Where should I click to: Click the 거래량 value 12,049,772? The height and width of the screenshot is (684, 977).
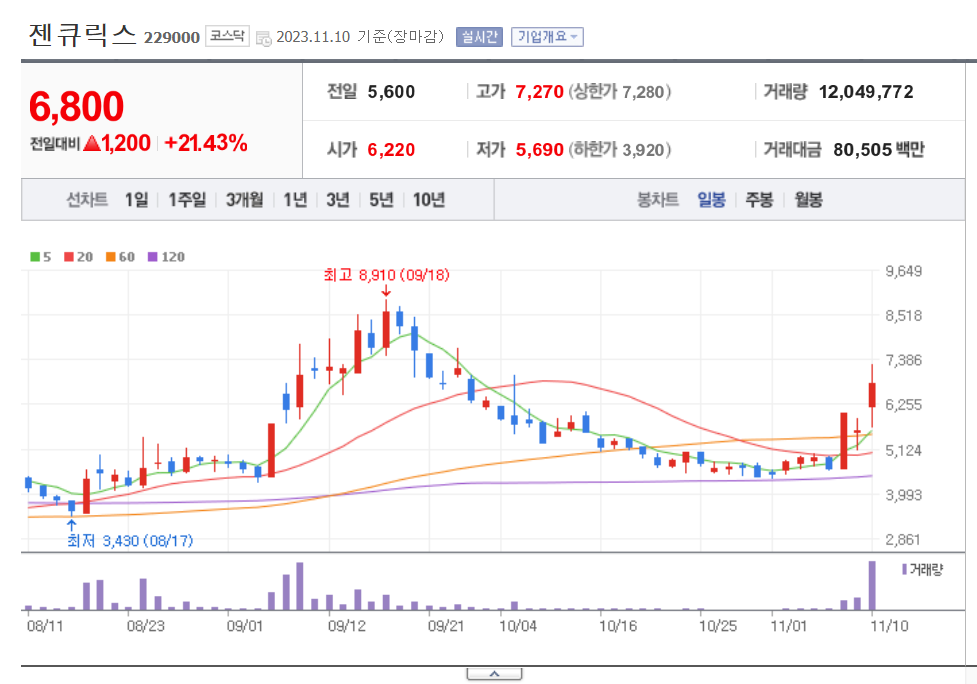coord(865,92)
